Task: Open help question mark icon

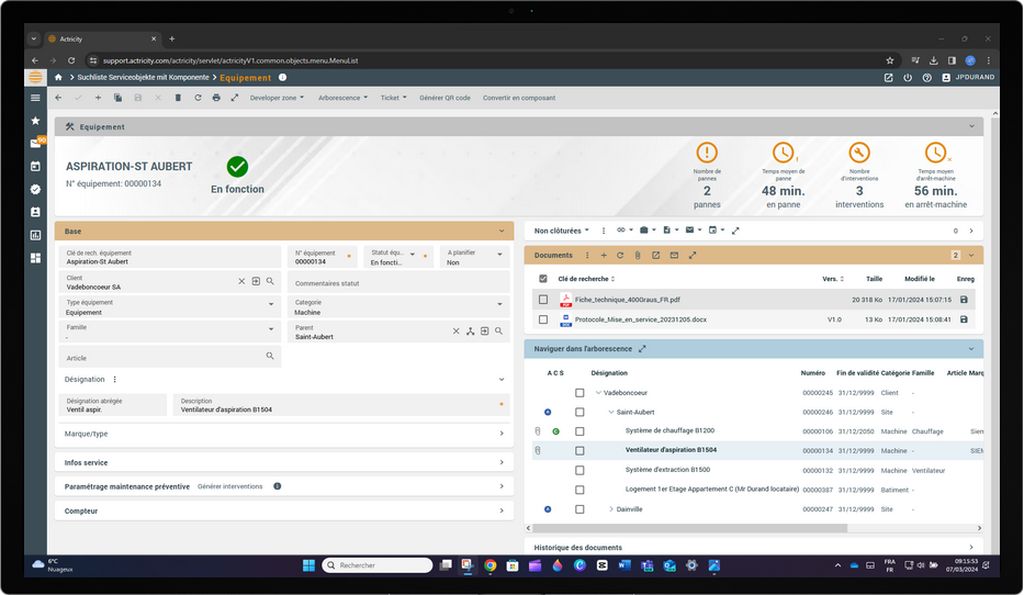Action: pos(927,77)
